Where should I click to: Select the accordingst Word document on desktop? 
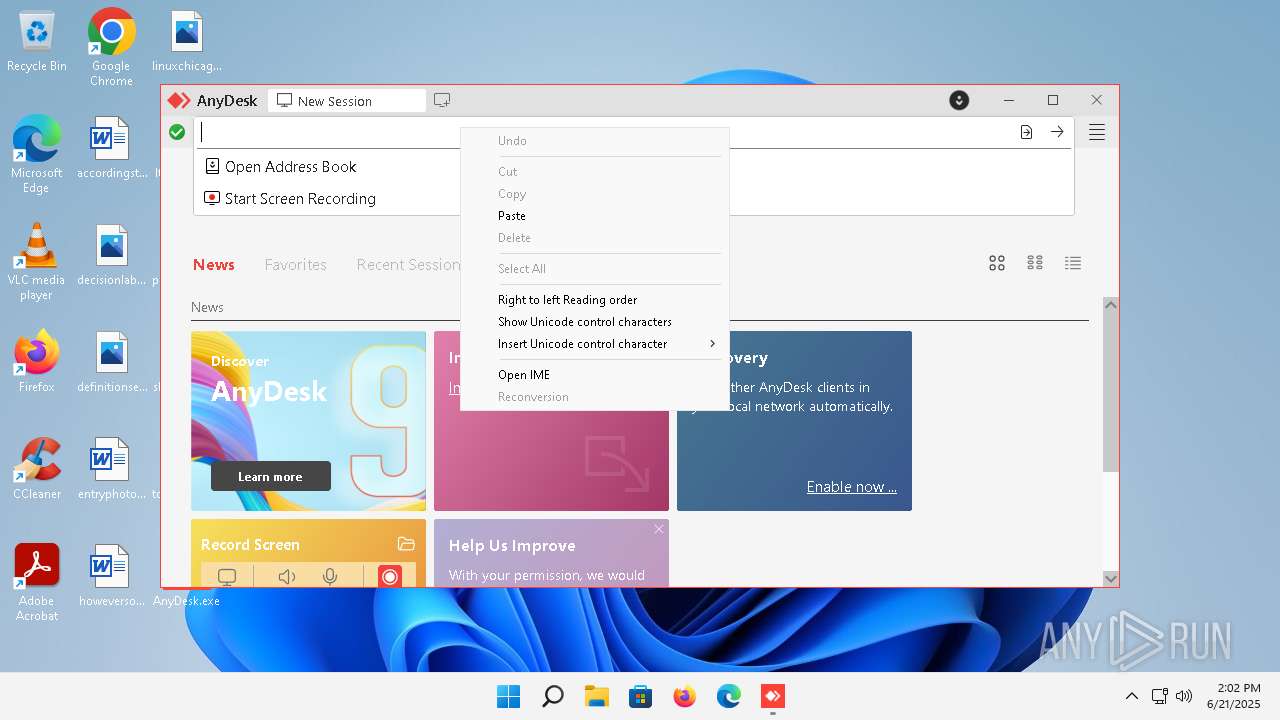[111, 148]
